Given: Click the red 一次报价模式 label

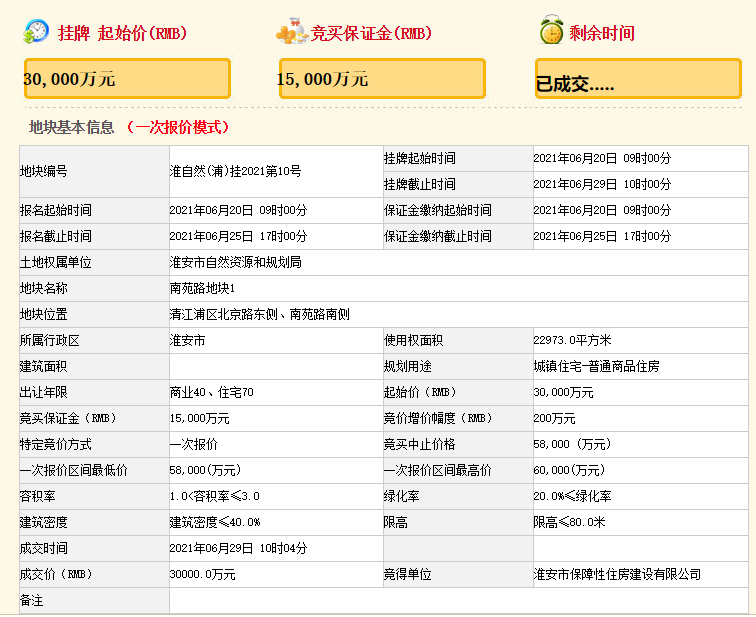Looking at the screenshot, I should (x=177, y=127).
